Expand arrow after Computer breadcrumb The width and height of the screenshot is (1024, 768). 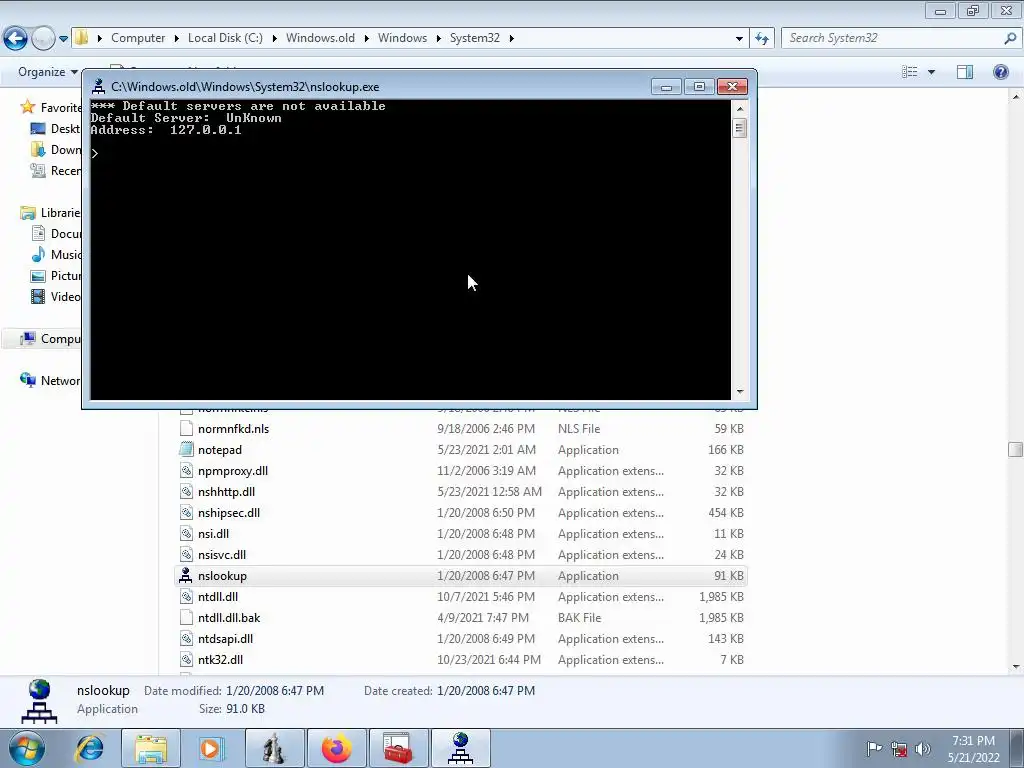(x=176, y=38)
